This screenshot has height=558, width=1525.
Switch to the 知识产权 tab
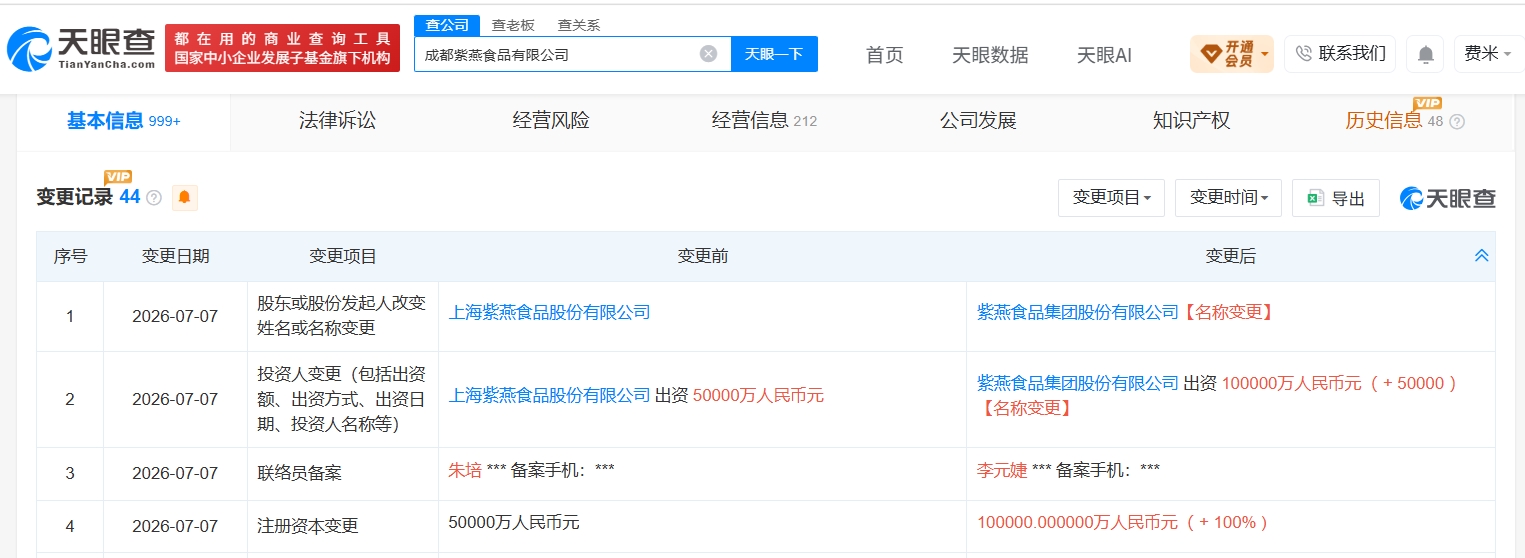click(x=1191, y=121)
